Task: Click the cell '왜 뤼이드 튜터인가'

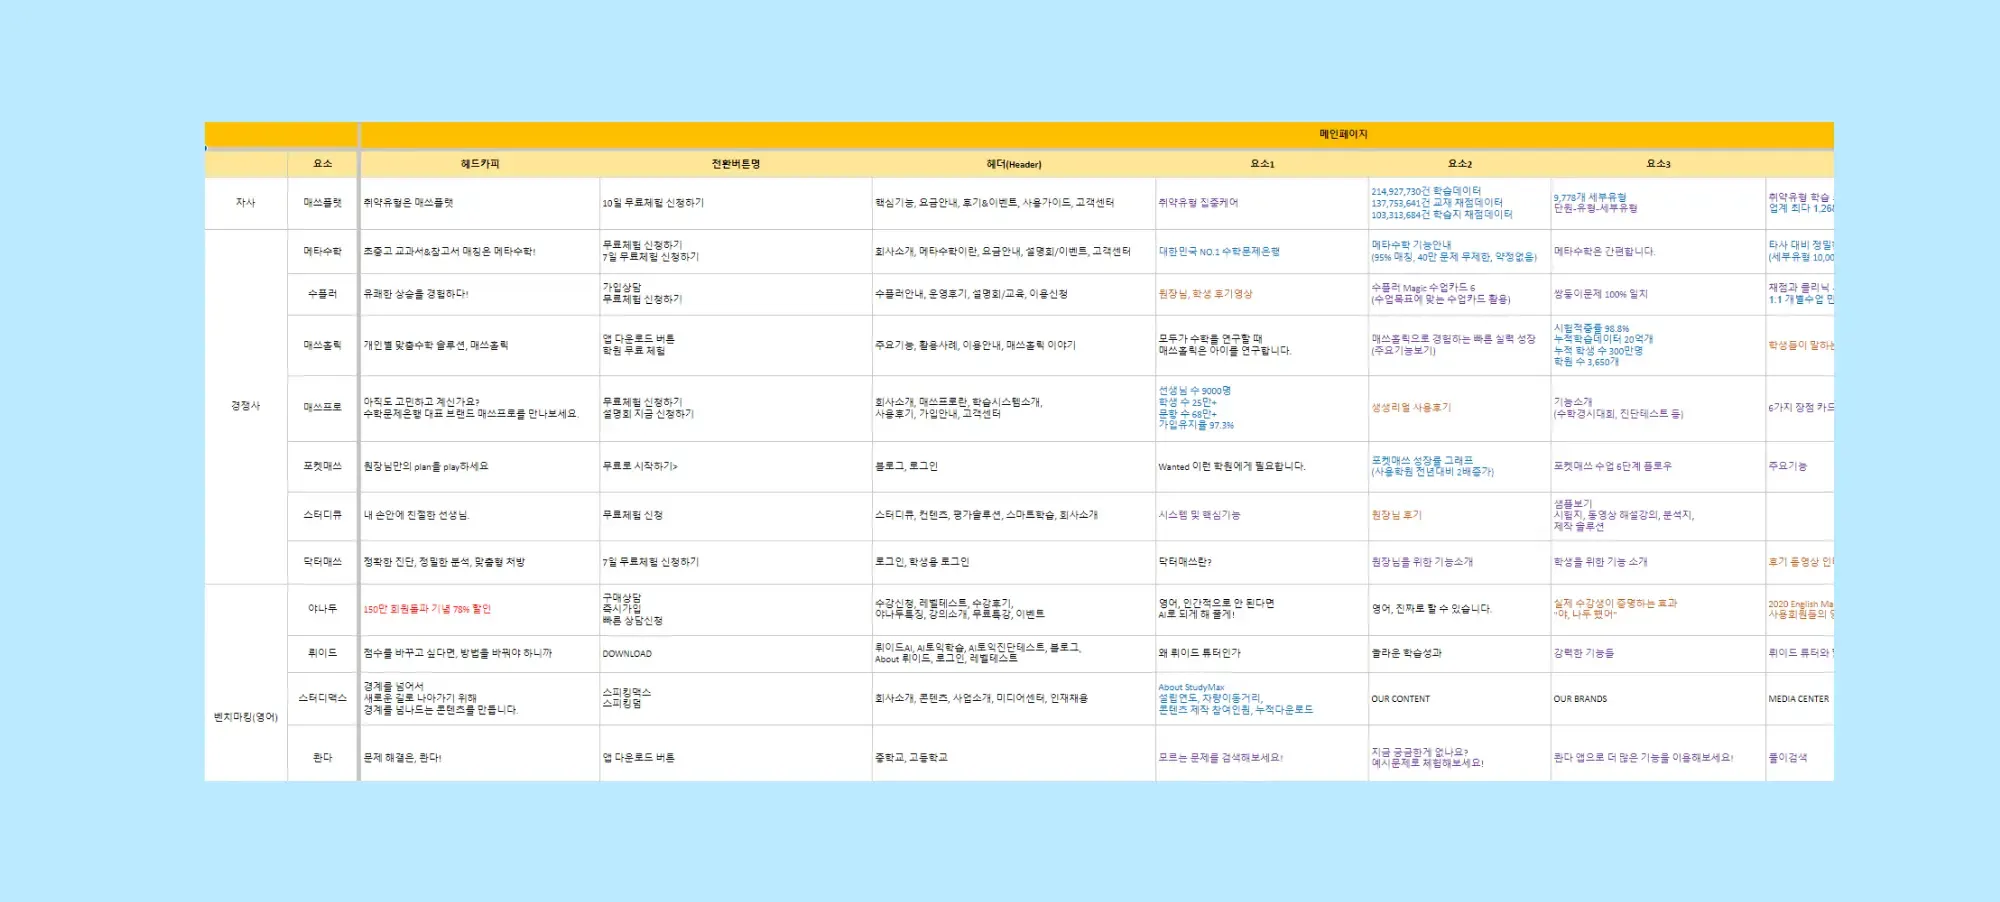Action: [1262, 653]
